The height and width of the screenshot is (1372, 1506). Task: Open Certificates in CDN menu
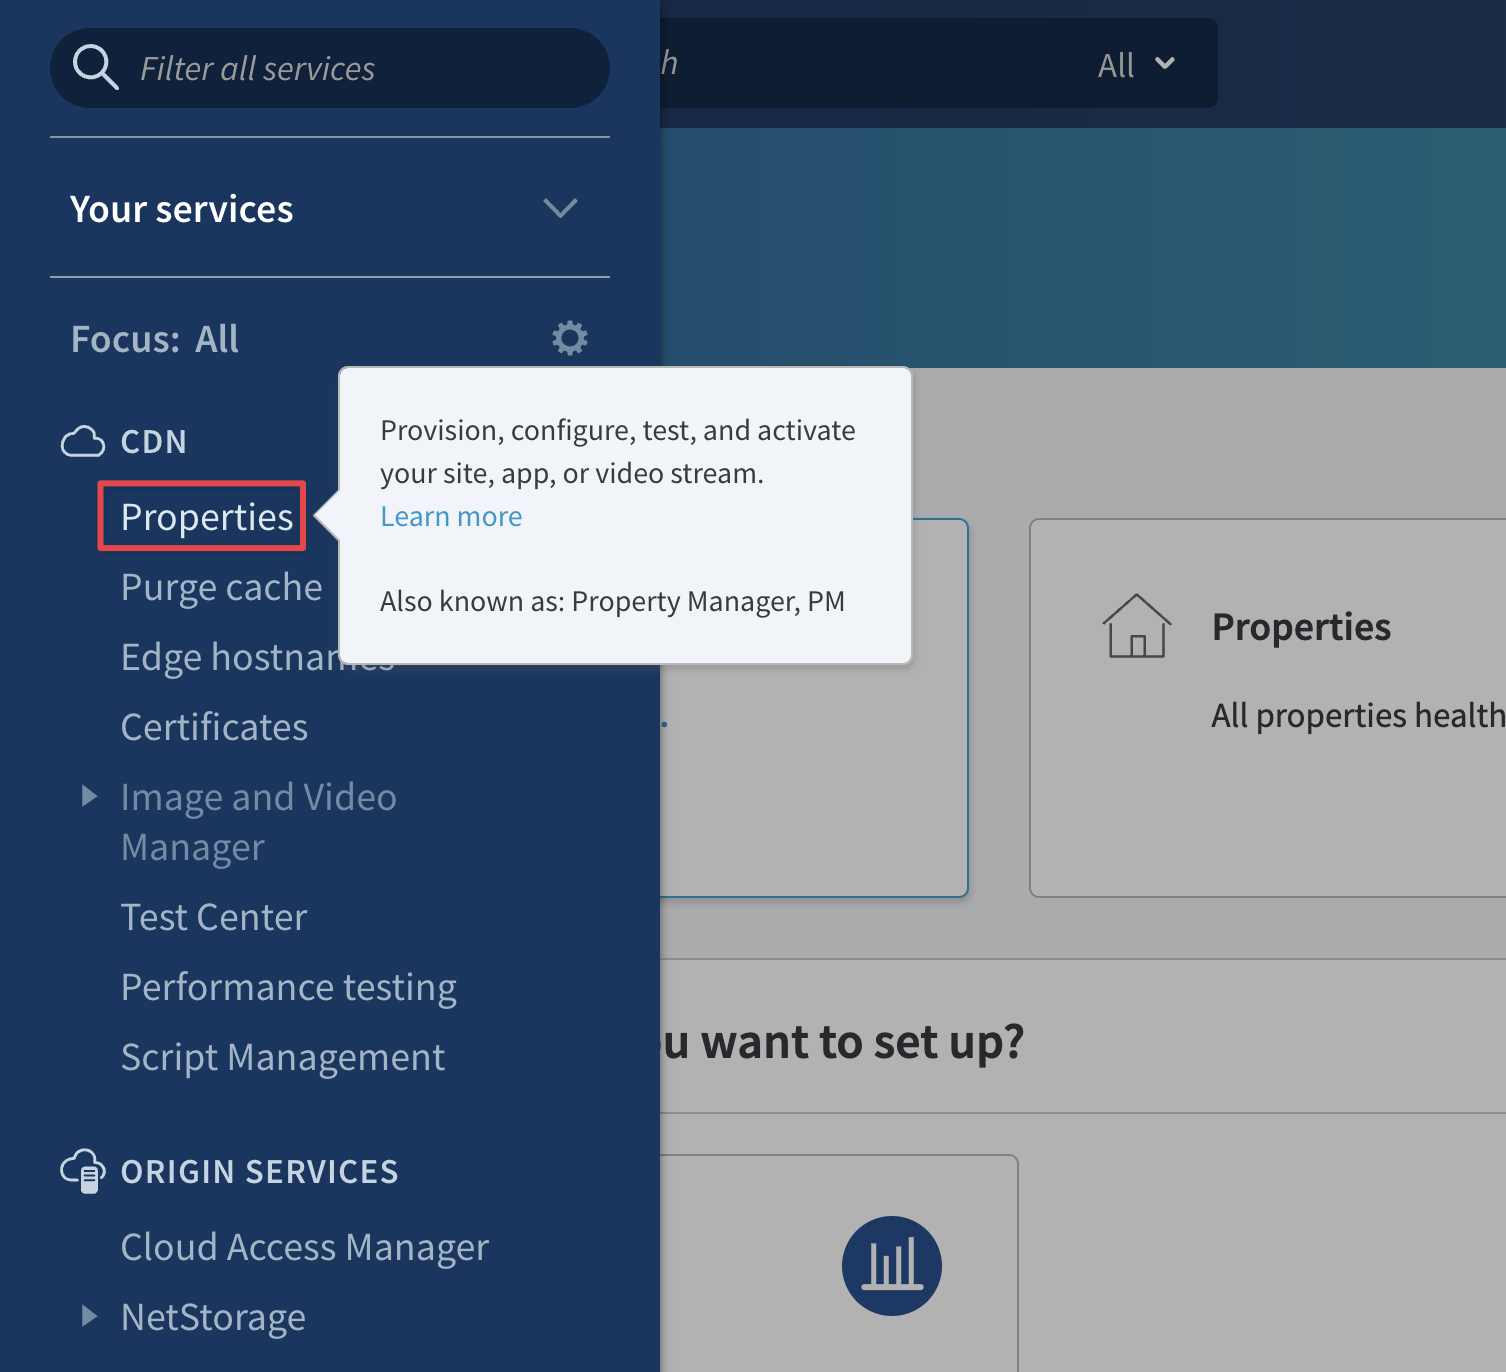coord(214,727)
